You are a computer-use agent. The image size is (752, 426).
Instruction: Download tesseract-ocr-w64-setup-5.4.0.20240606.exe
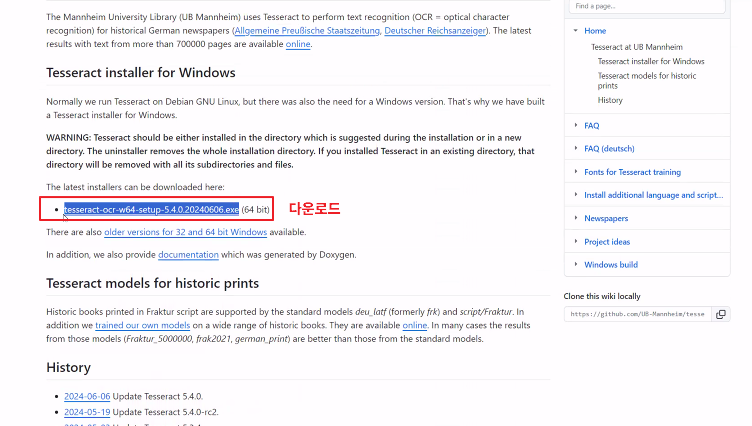[x=151, y=210]
